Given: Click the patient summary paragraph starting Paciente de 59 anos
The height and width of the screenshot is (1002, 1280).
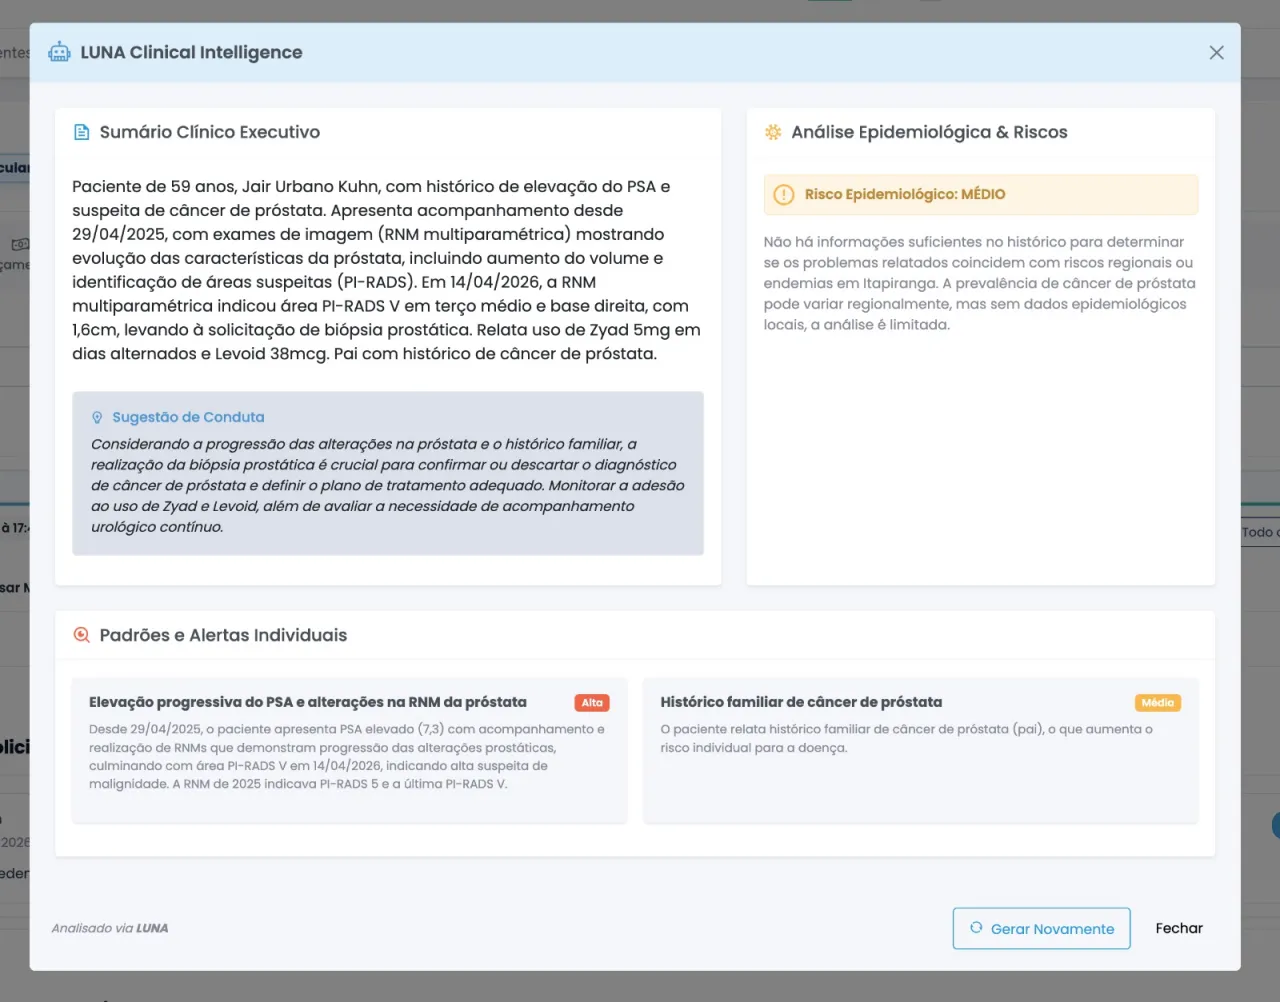Looking at the screenshot, I should tap(387, 270).
